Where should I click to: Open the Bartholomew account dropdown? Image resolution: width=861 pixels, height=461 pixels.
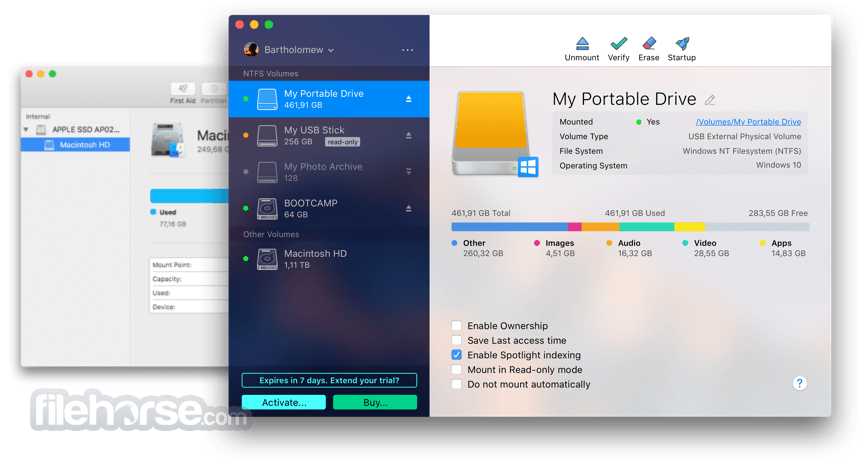click(x=289, y=50)
